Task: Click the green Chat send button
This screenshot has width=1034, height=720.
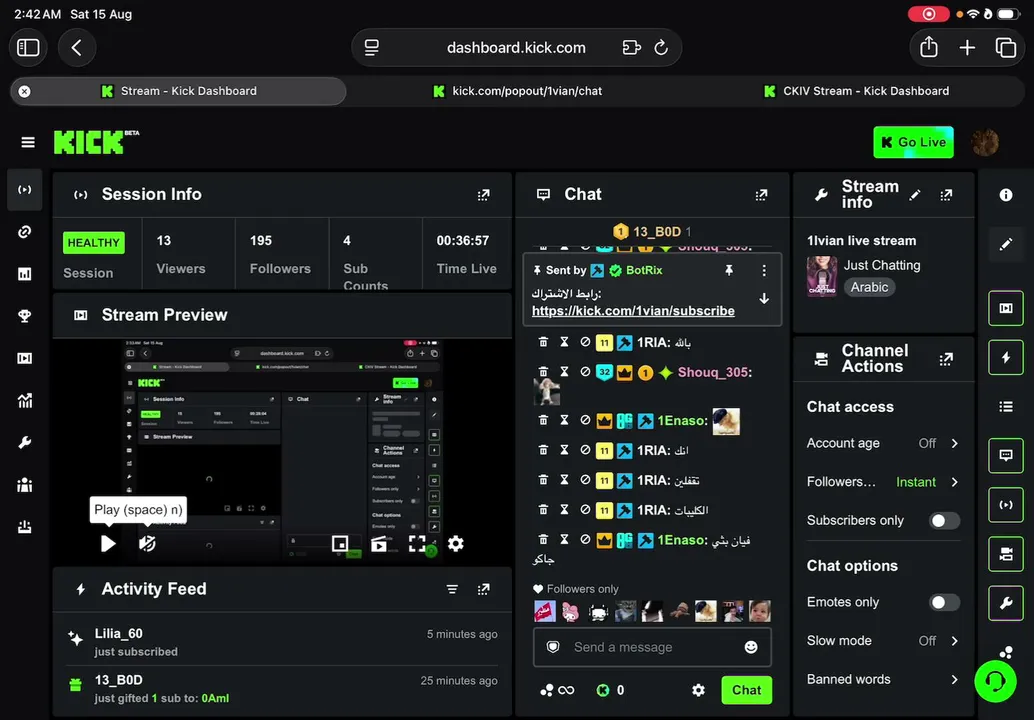Action: (x=746, y=690)
